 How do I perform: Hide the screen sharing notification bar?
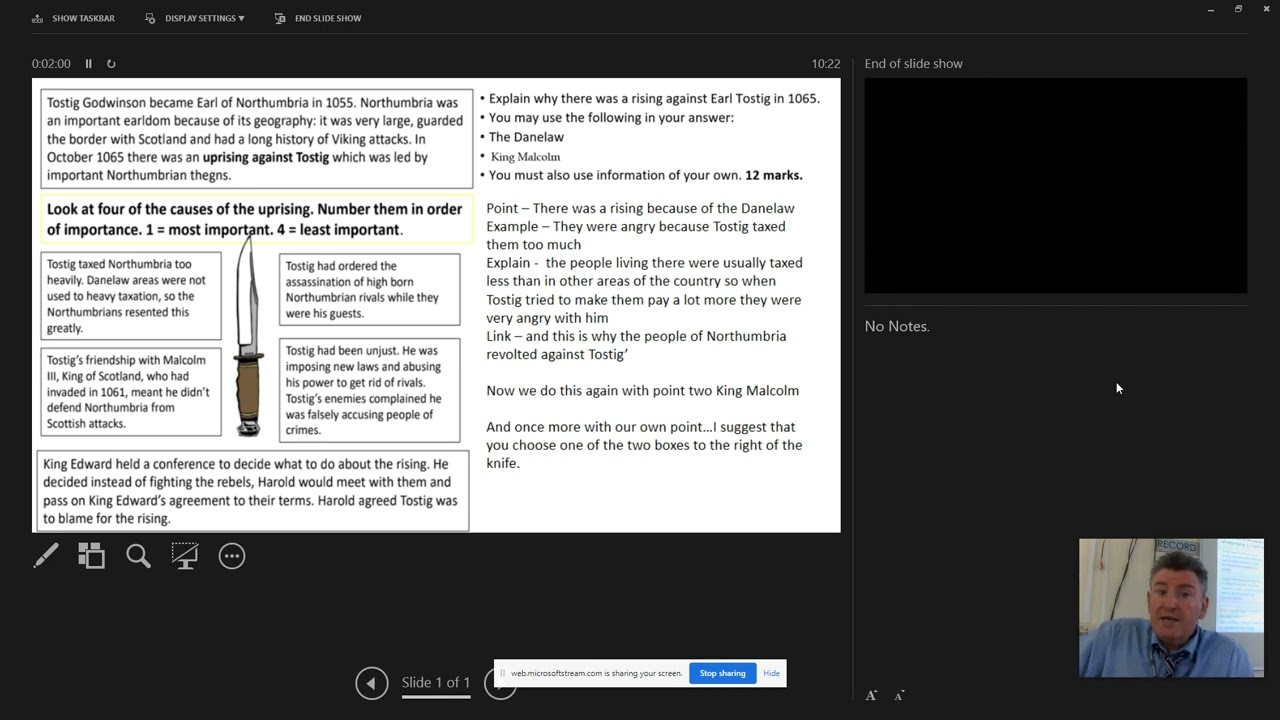point(771,673)
